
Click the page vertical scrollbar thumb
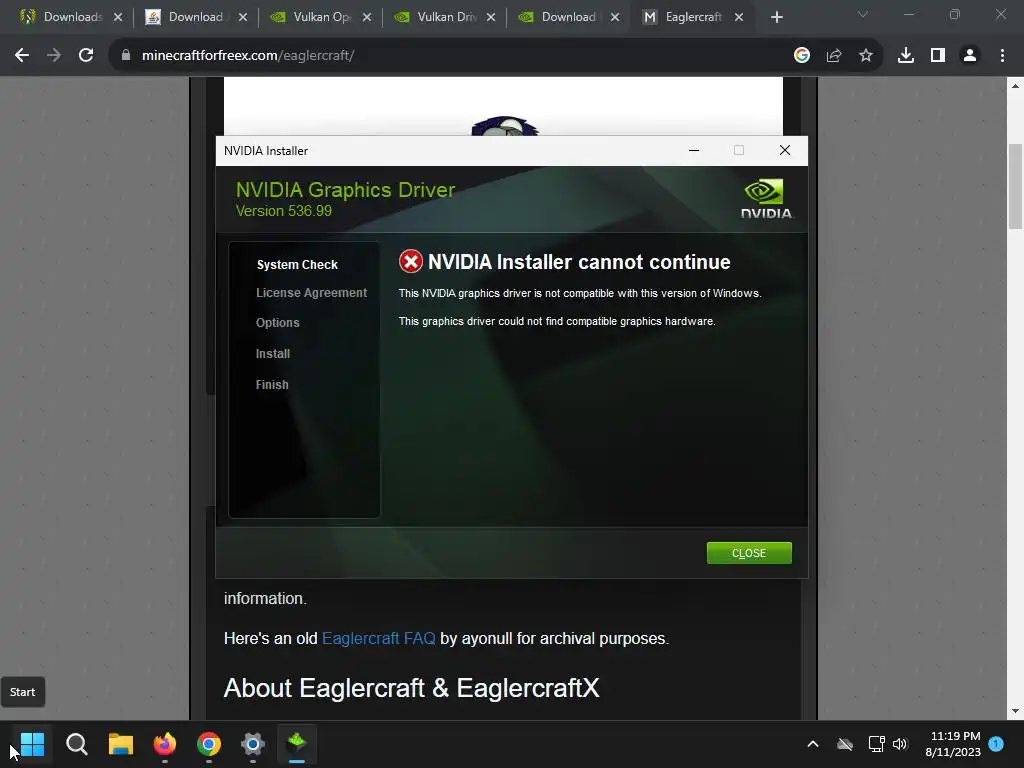[x=1015, y=186]
